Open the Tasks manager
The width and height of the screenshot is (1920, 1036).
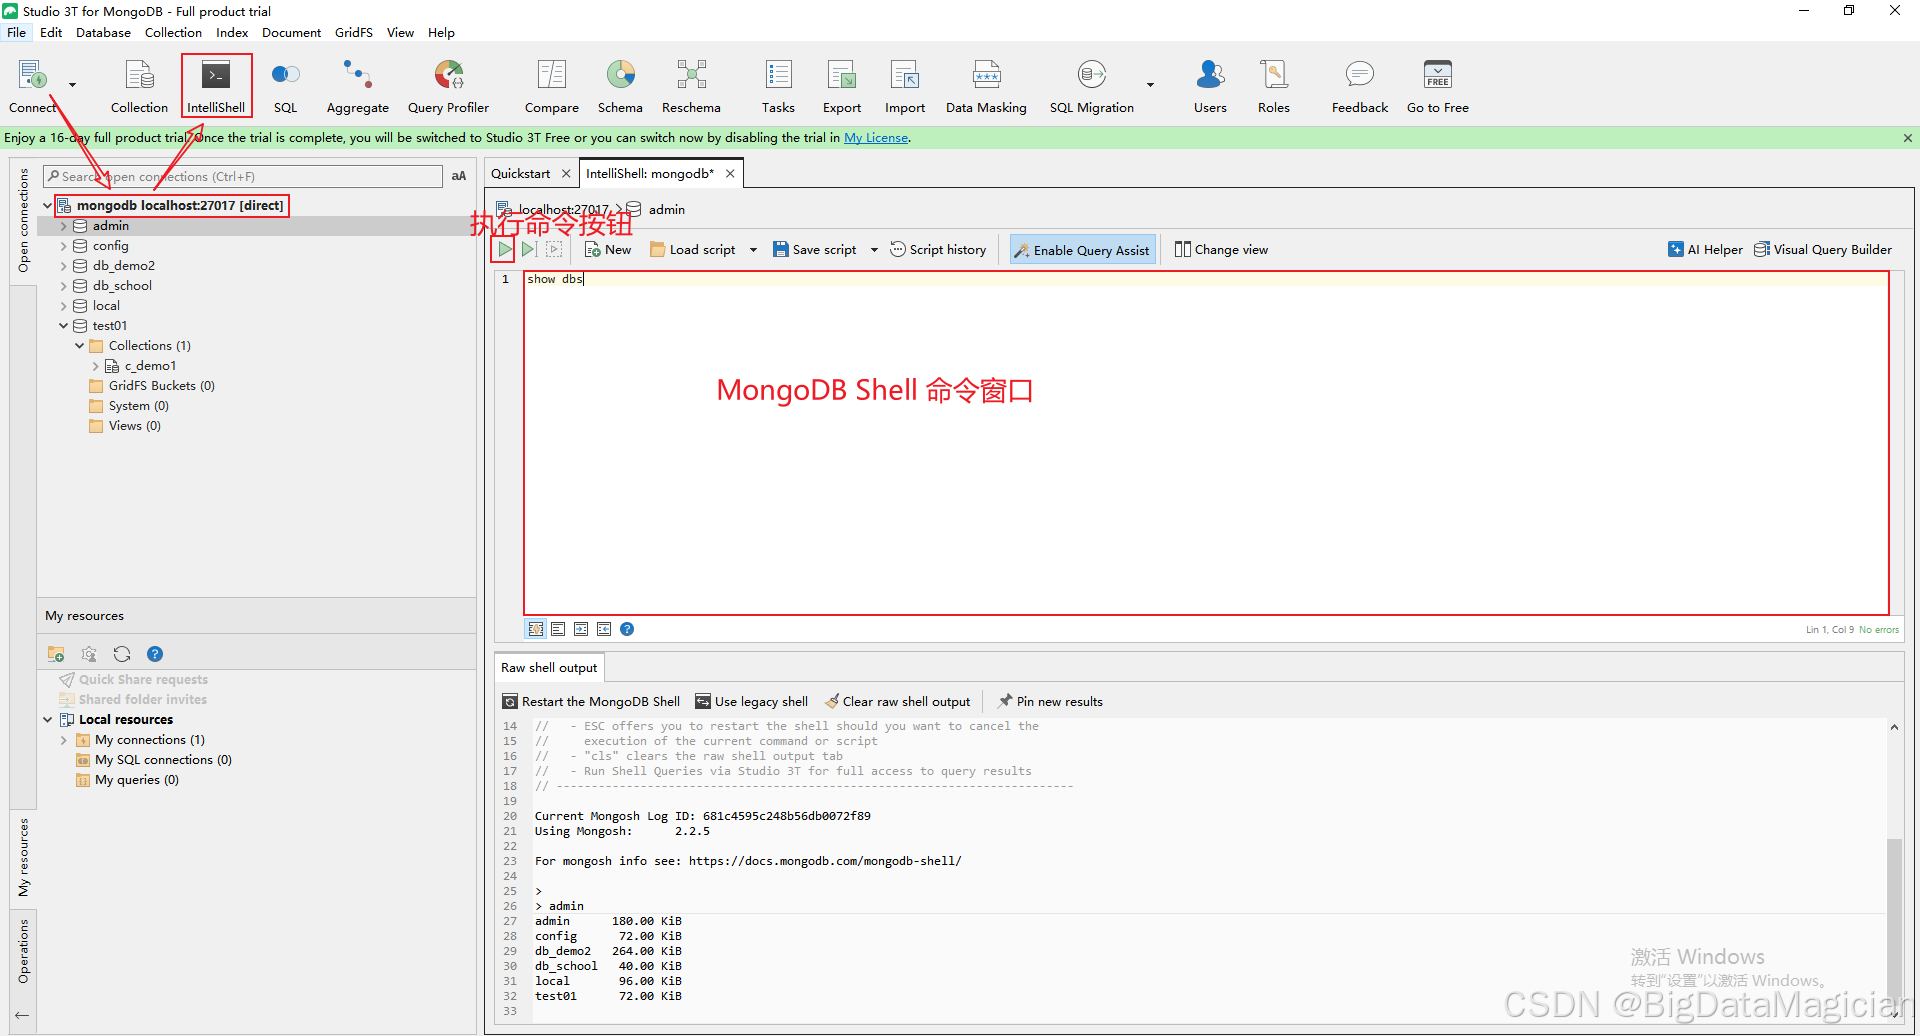(778, 86)
